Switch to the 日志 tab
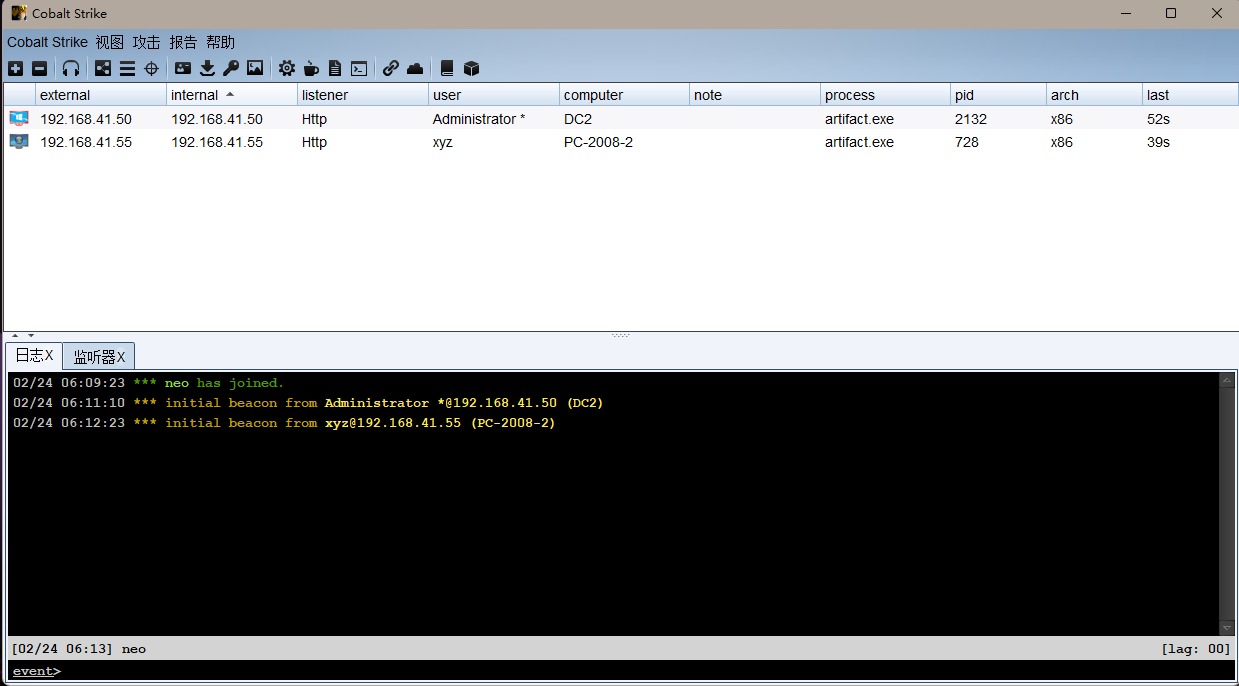This screenshot has height=686, width=1239. tap(34, 356)
